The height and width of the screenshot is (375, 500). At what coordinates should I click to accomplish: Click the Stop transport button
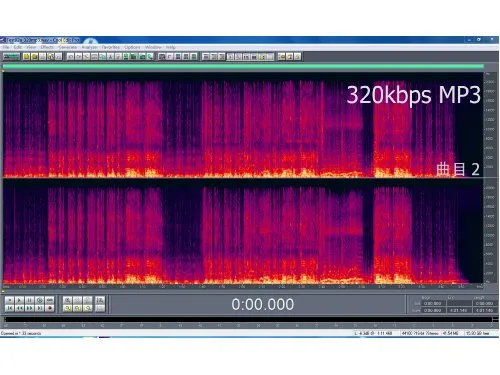(x=9, y=300)
